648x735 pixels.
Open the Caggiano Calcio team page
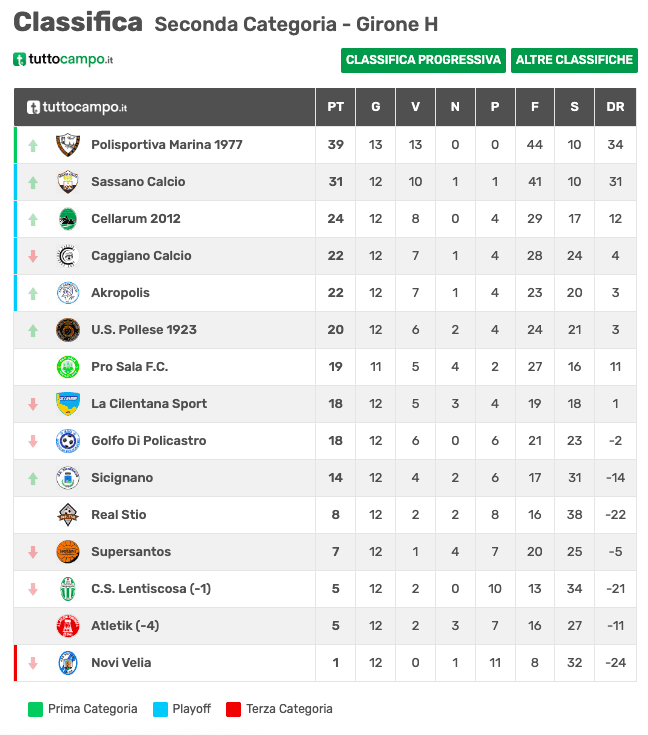pos(141,256)
